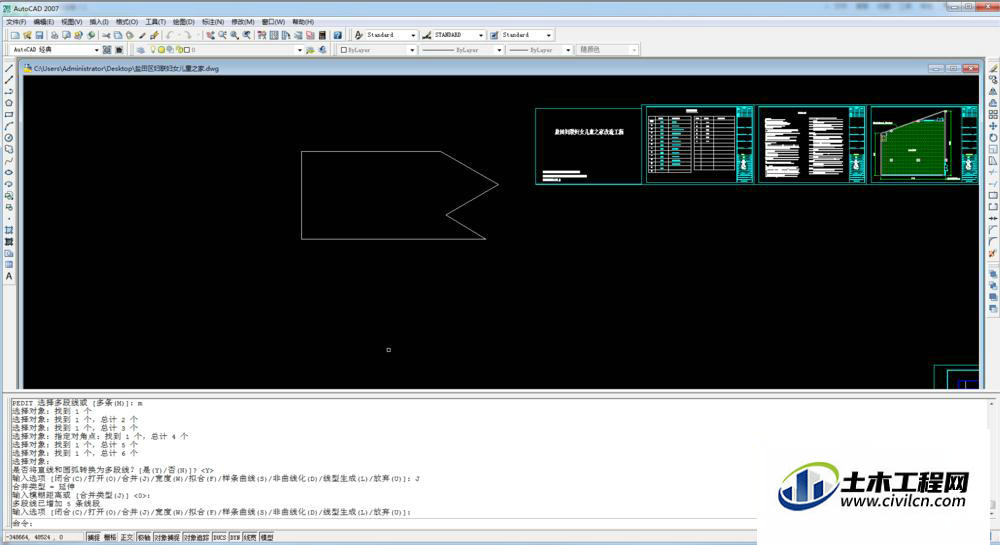1000x545 pixels.
Task: Select the Move tool in modify toolbar
Action: 993,126
